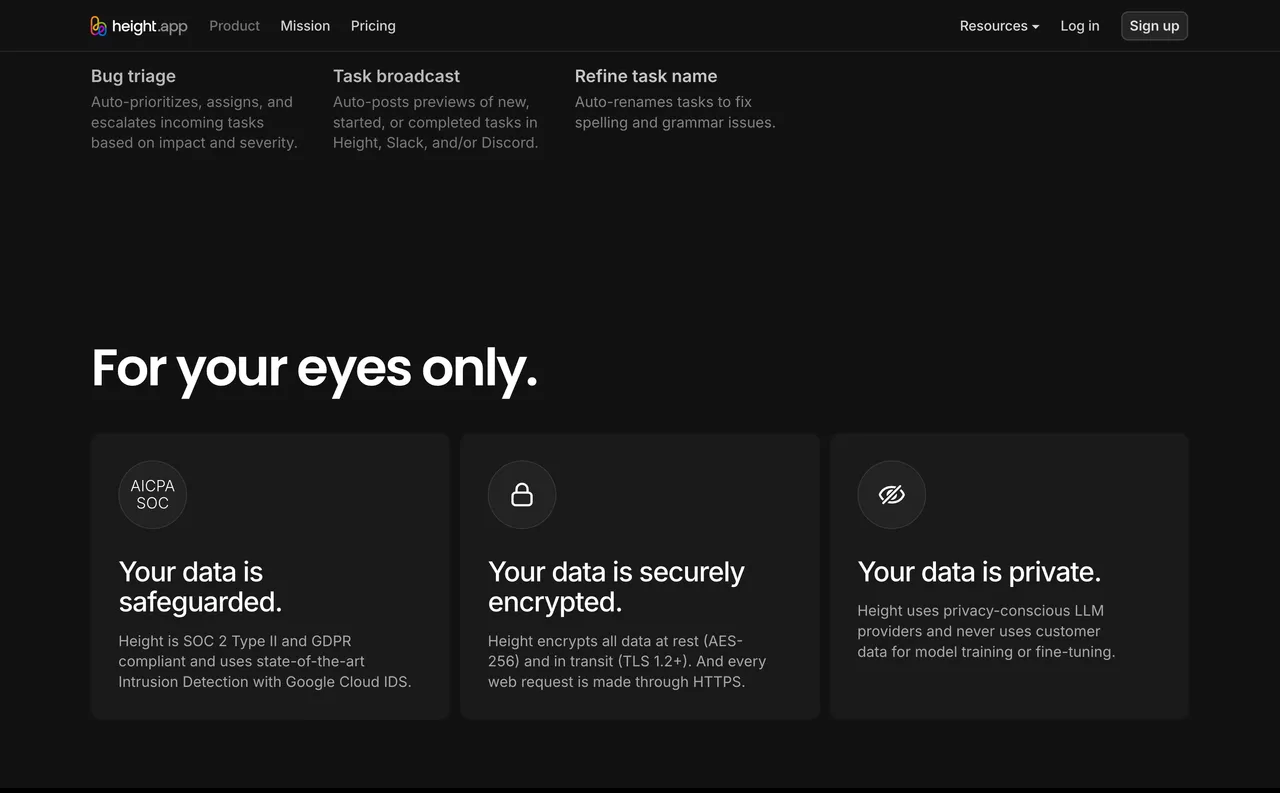
Task: Click the Bug triage feature heading
Action: [x=133, y=76]
